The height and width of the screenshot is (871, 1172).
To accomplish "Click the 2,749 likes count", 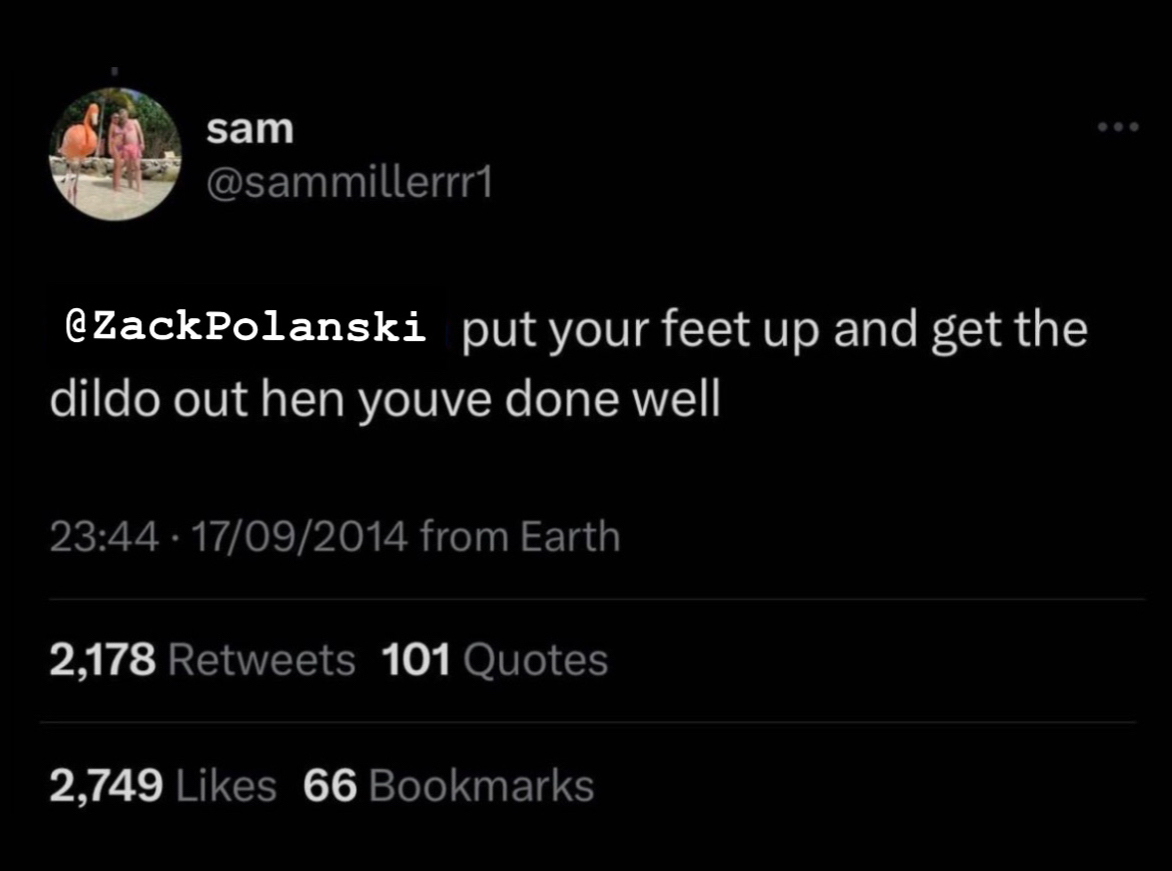I will pos(106,786).
